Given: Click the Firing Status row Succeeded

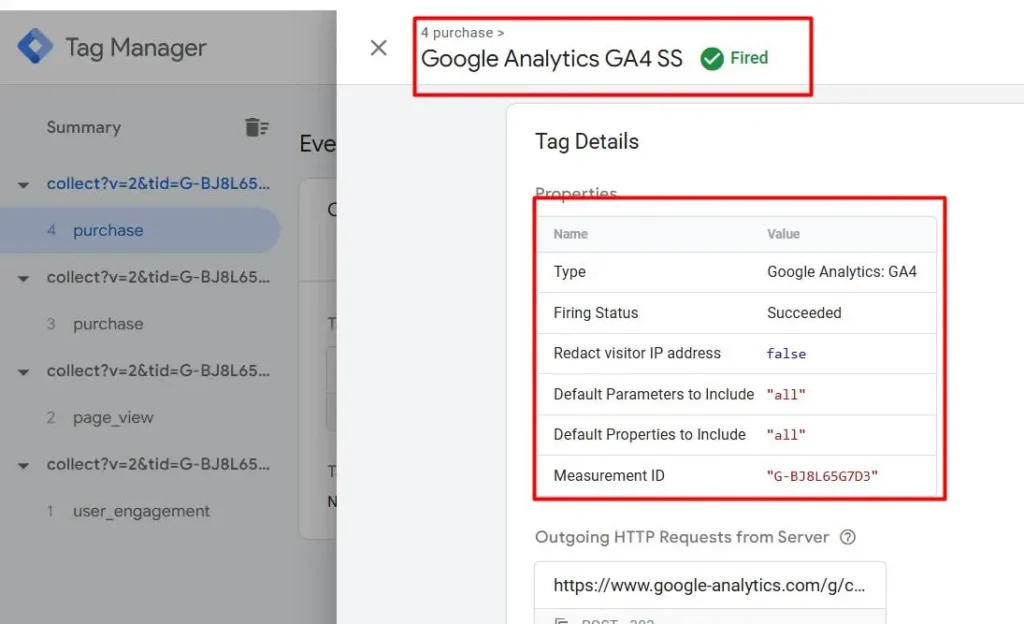Looking at the screenshot, I should tap(804, 313).
